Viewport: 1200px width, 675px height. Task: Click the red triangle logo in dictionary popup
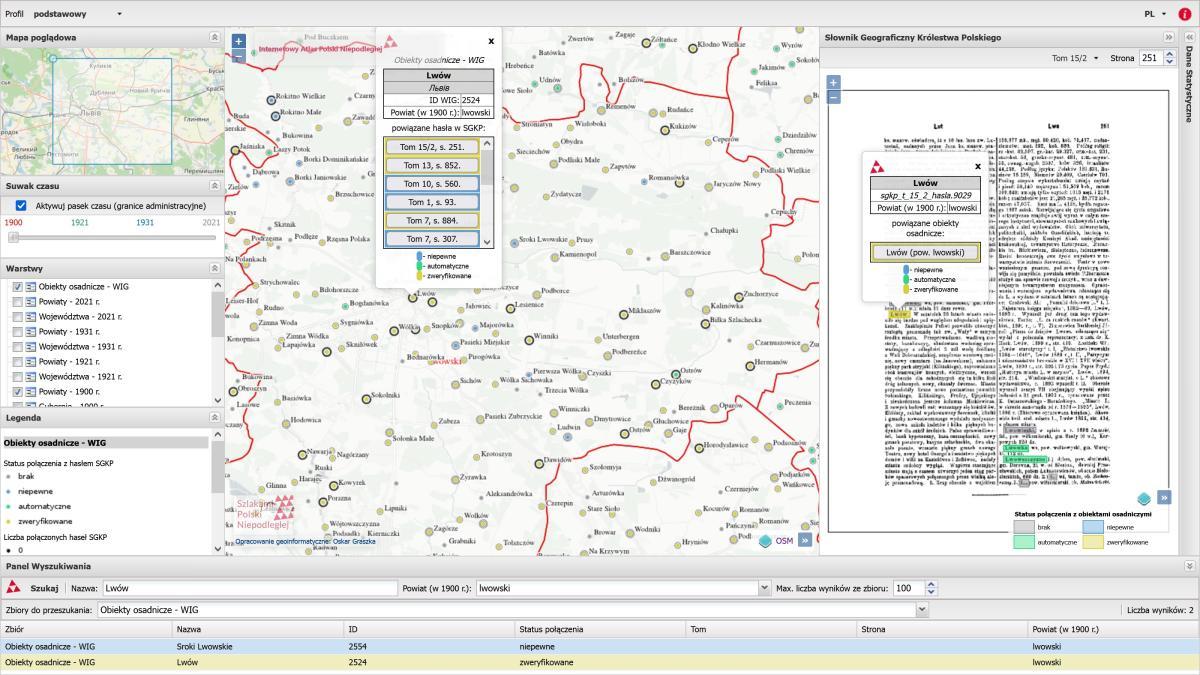pyautogui.click(x=876, y=167)
